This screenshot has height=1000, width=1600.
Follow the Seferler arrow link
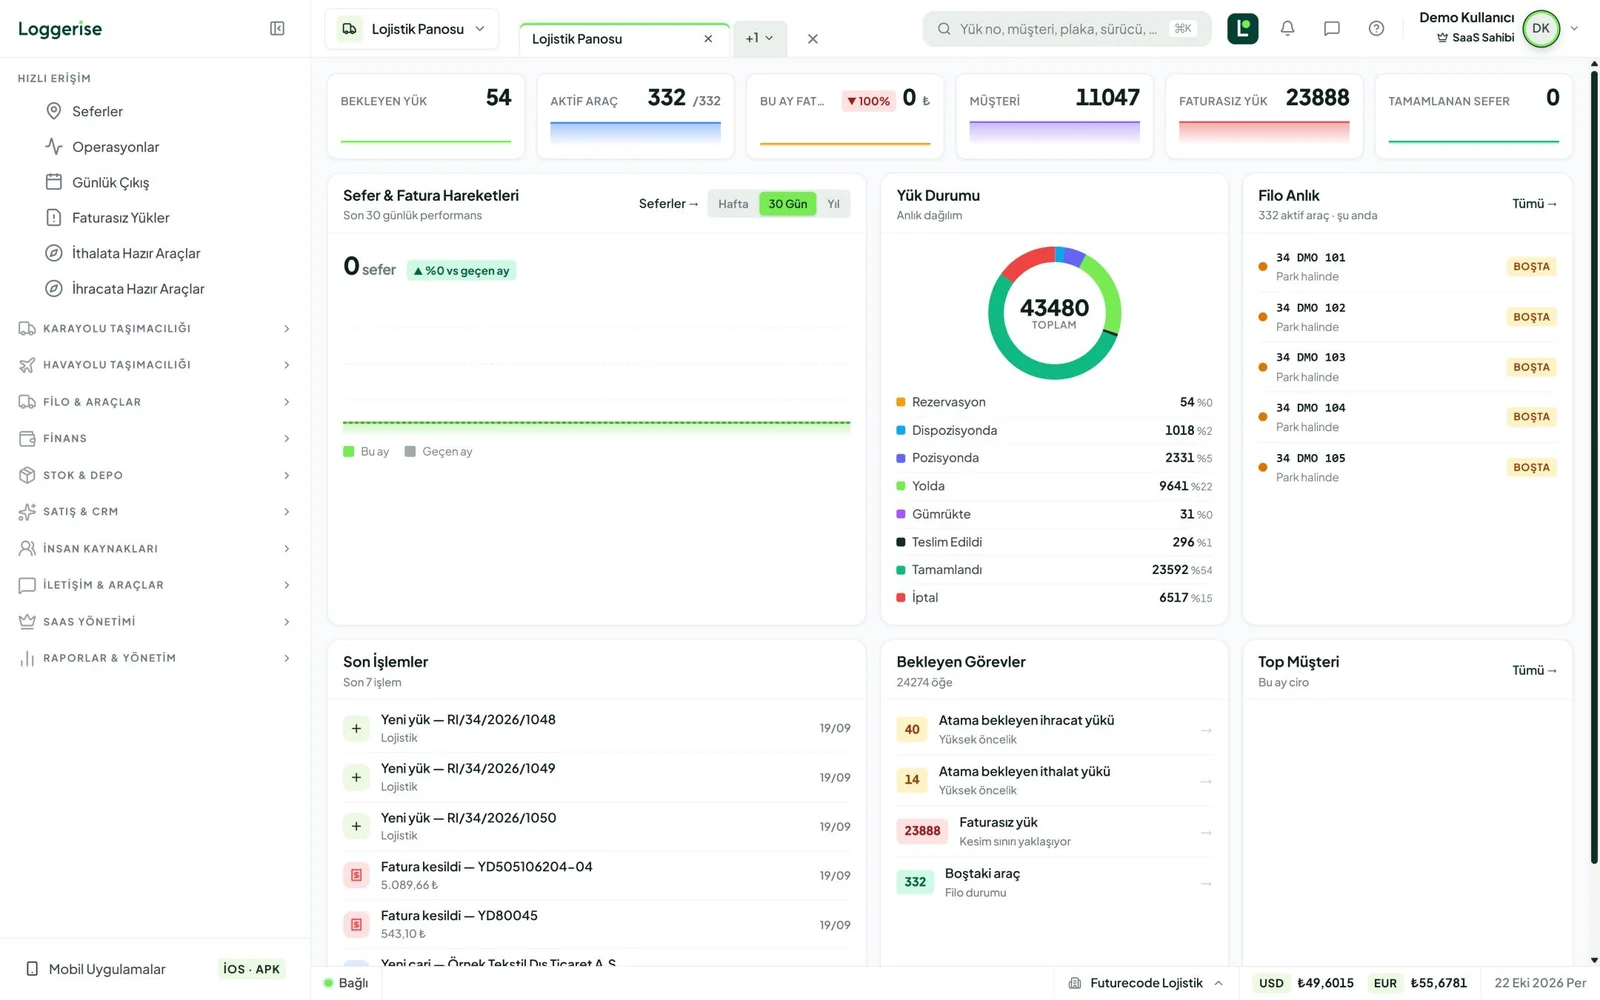[669, 204]
